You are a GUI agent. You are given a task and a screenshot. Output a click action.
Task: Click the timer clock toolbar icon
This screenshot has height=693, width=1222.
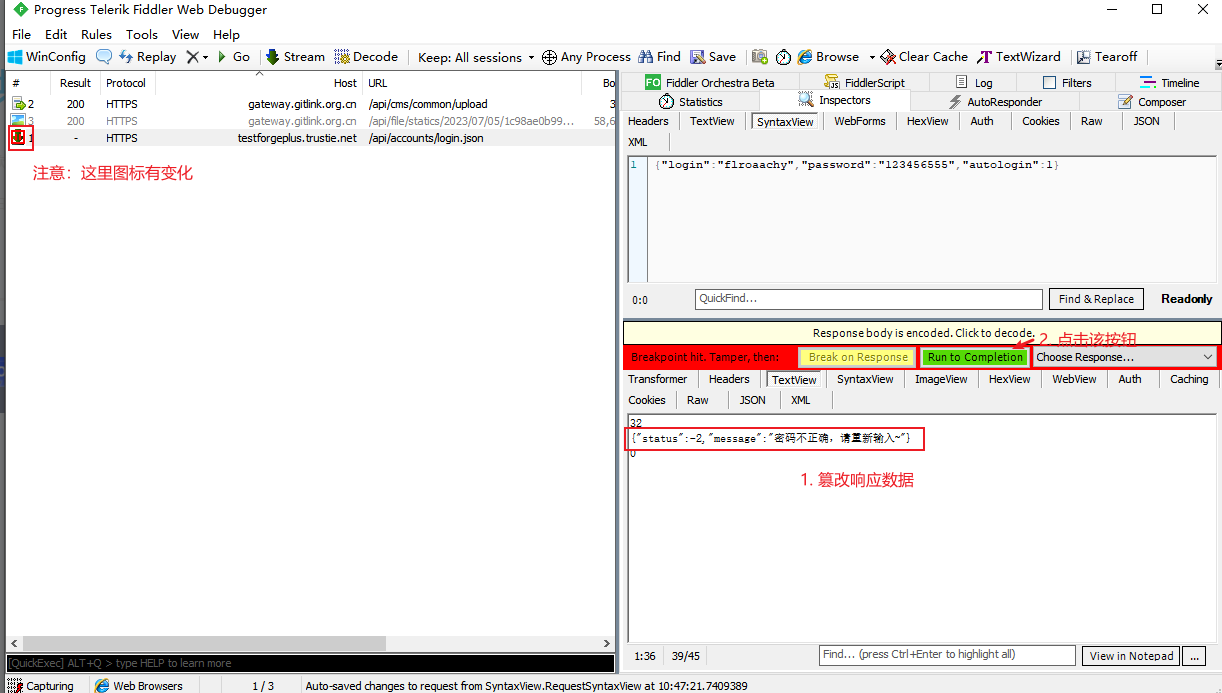pos(783,57)
